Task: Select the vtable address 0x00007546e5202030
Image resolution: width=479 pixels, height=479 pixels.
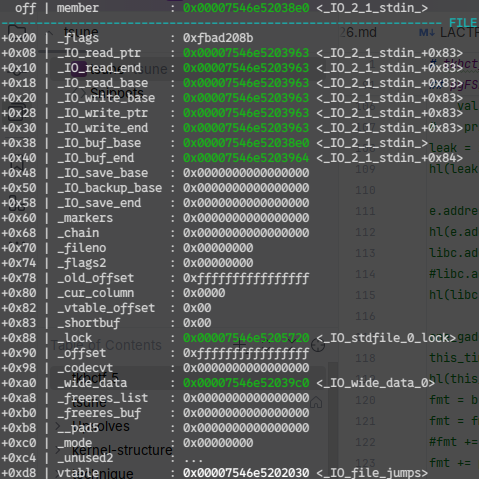Action: (x=246, y=473)
